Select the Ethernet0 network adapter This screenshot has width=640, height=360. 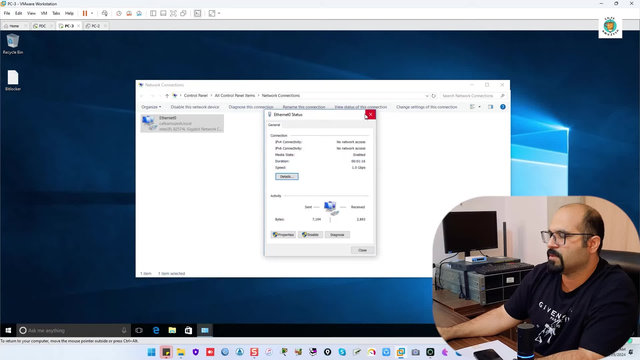[x=182, y=123]
